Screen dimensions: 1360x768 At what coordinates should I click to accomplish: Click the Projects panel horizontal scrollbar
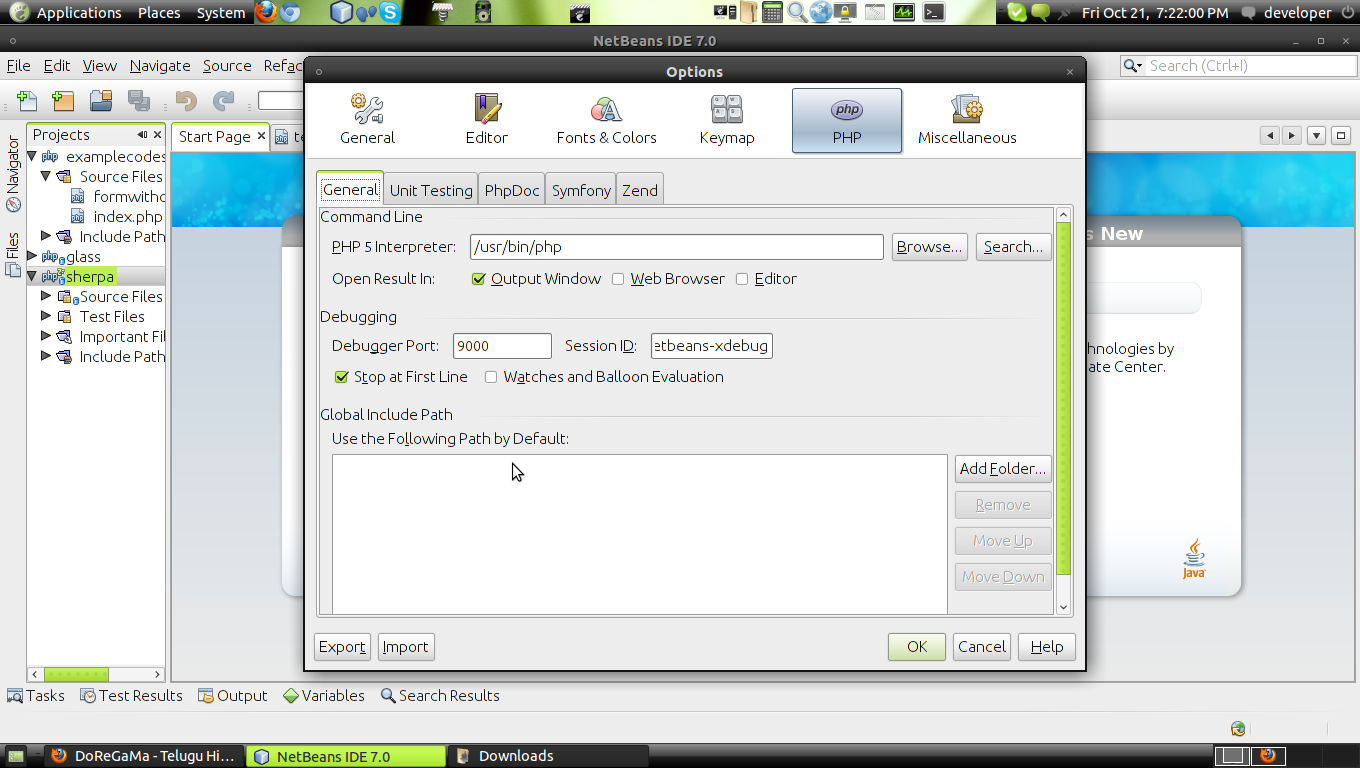point(76,675)
